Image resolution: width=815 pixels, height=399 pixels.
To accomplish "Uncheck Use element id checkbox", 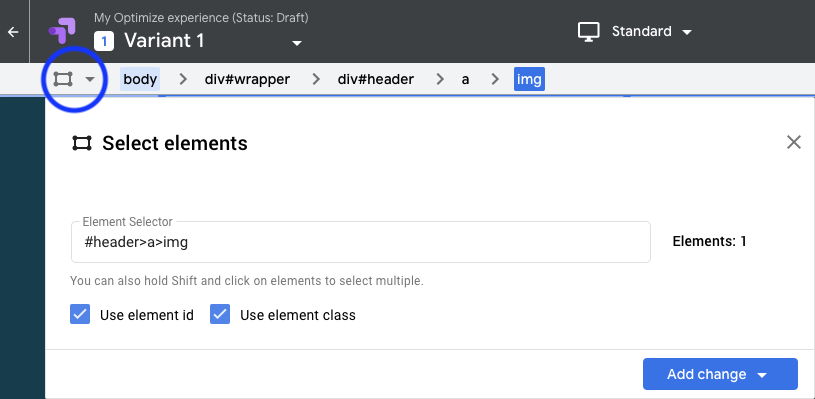I will click(80, 314).
